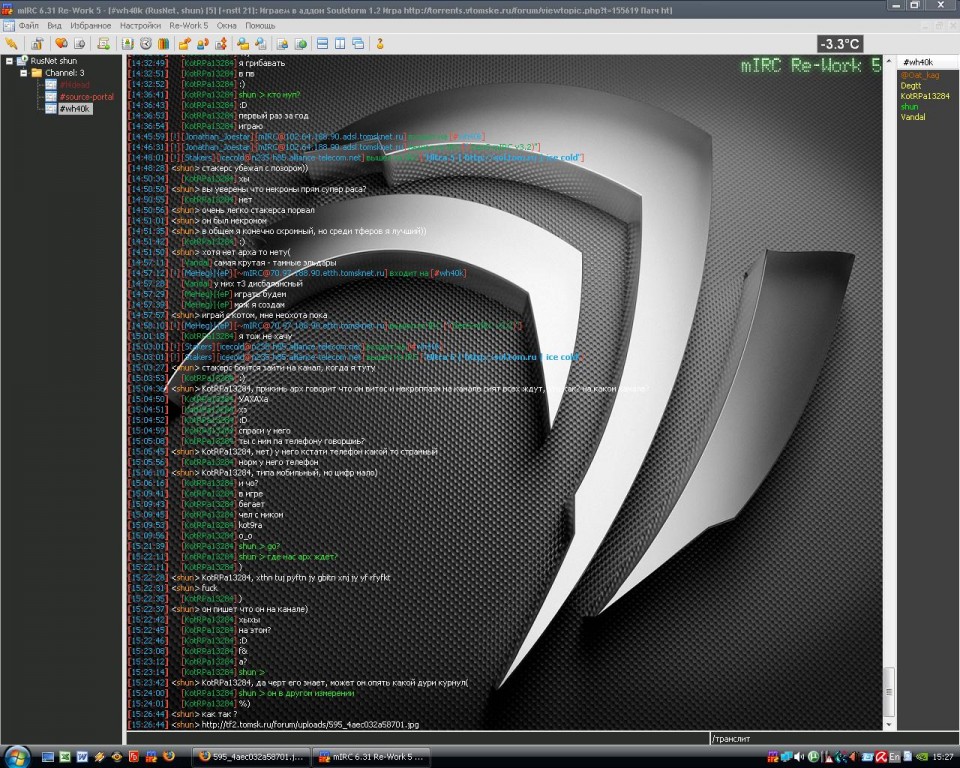
Task: Select user Vandal in nick list
Action: (913, 117)
